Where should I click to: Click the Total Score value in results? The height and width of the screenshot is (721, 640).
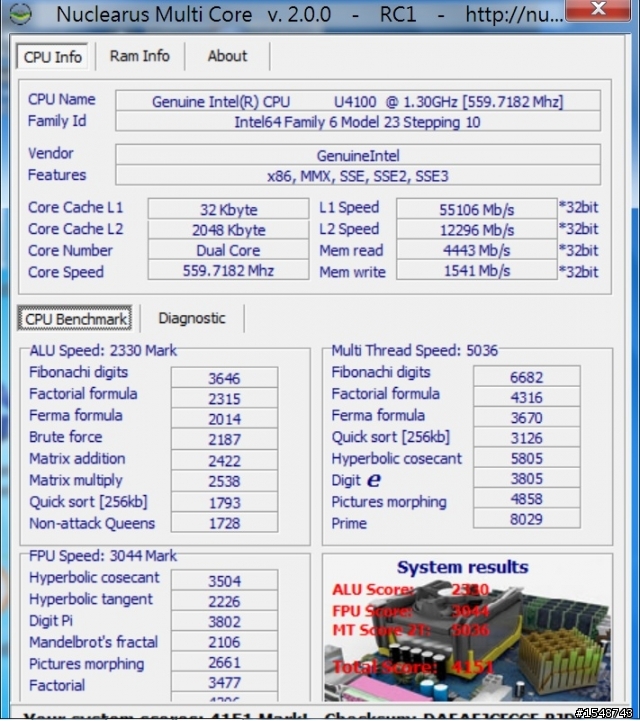(x=473, y=667)
